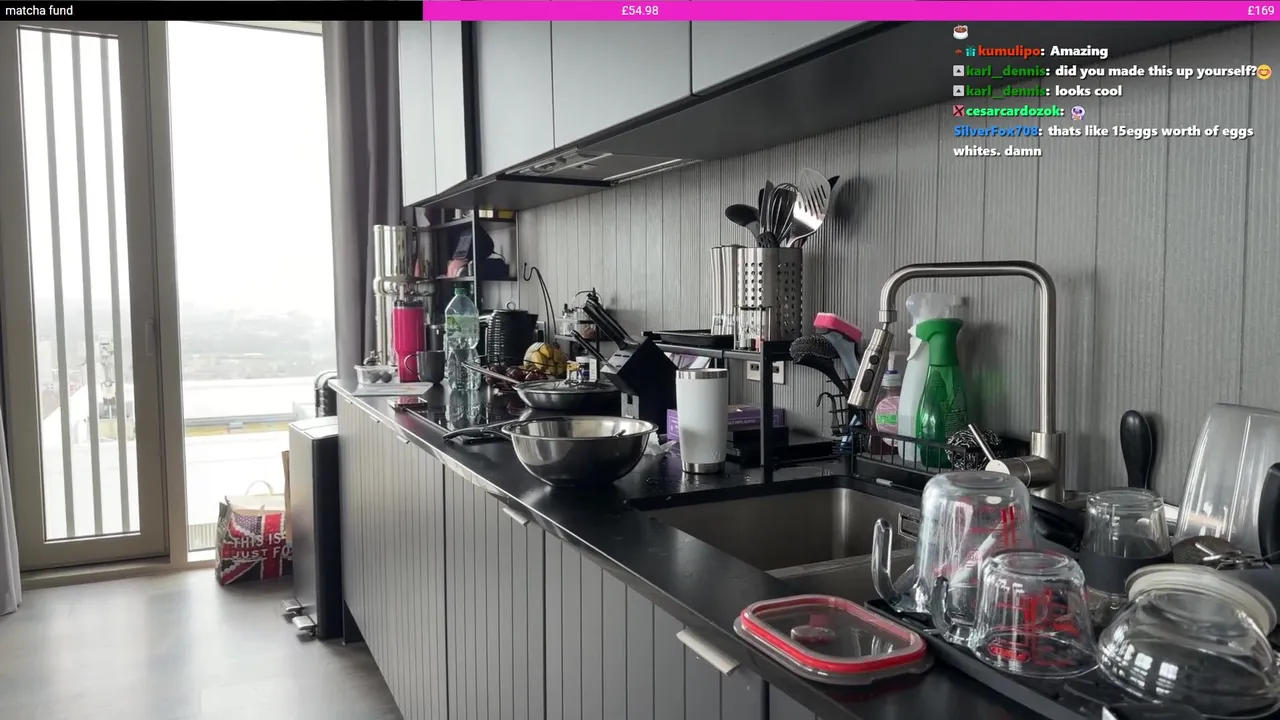The image size is (1280, 720).
Task: Click the smiling emoji after 'yourself?'
Action: click(1264, 71)
